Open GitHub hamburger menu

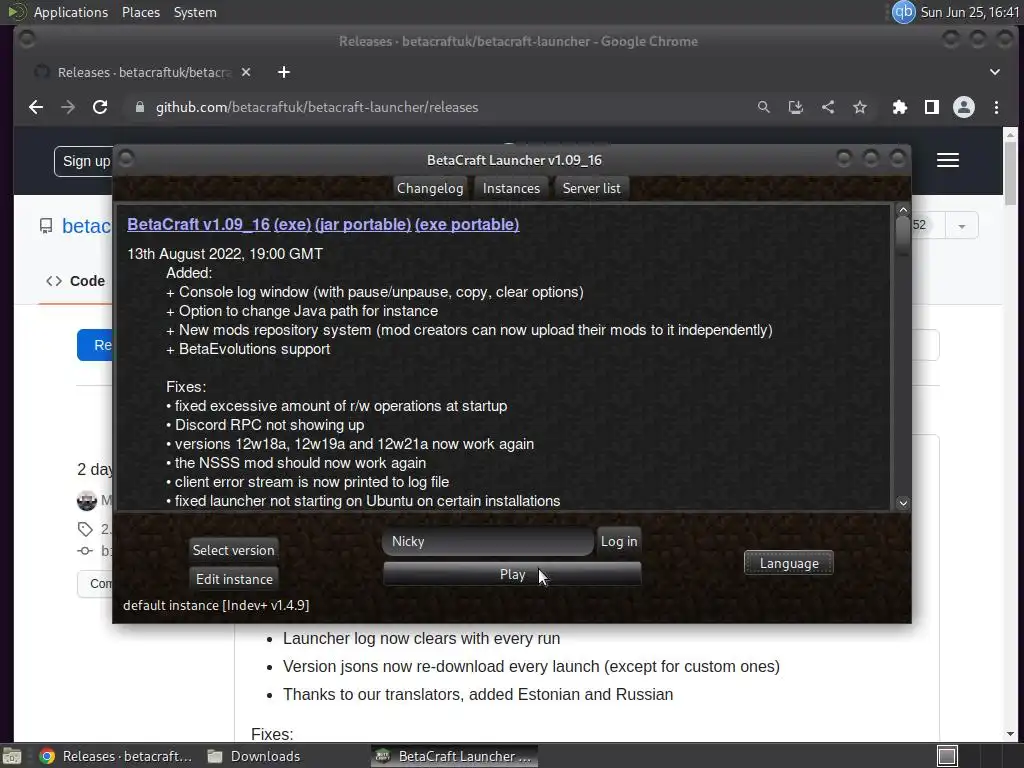(948, 160)
